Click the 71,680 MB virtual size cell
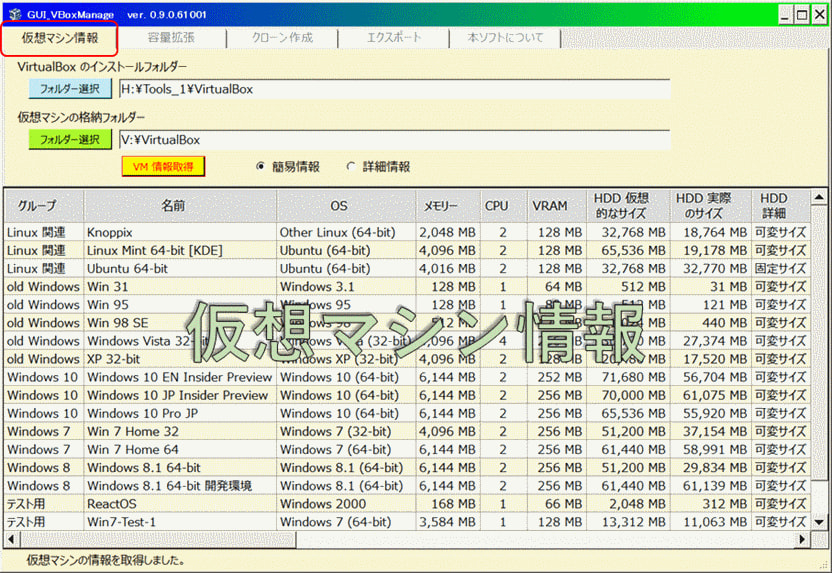 [628, 377]
